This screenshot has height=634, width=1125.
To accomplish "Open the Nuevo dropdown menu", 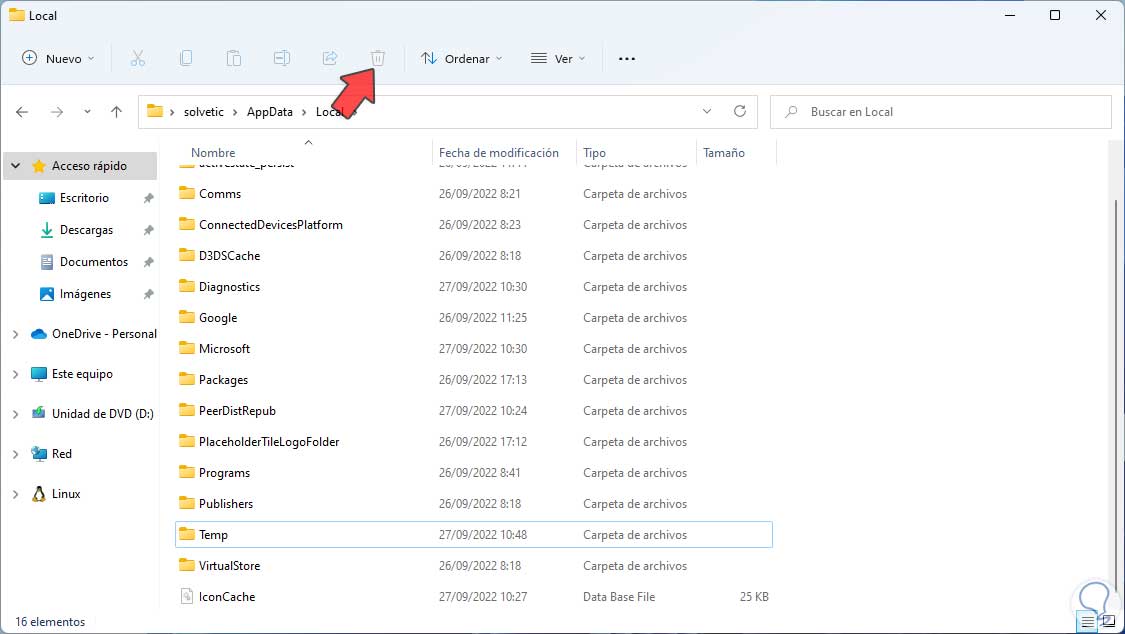I will 58,59.
